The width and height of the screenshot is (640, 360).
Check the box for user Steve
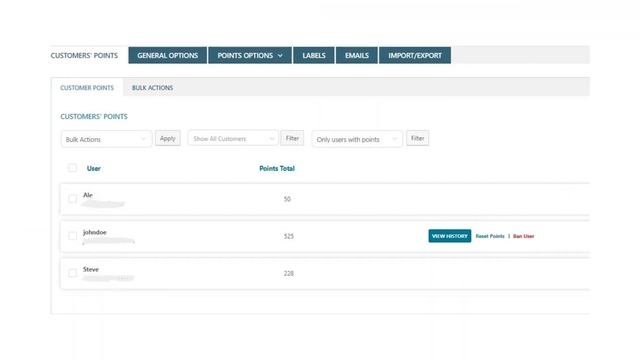pyautogui.click(x=72, y=273)
